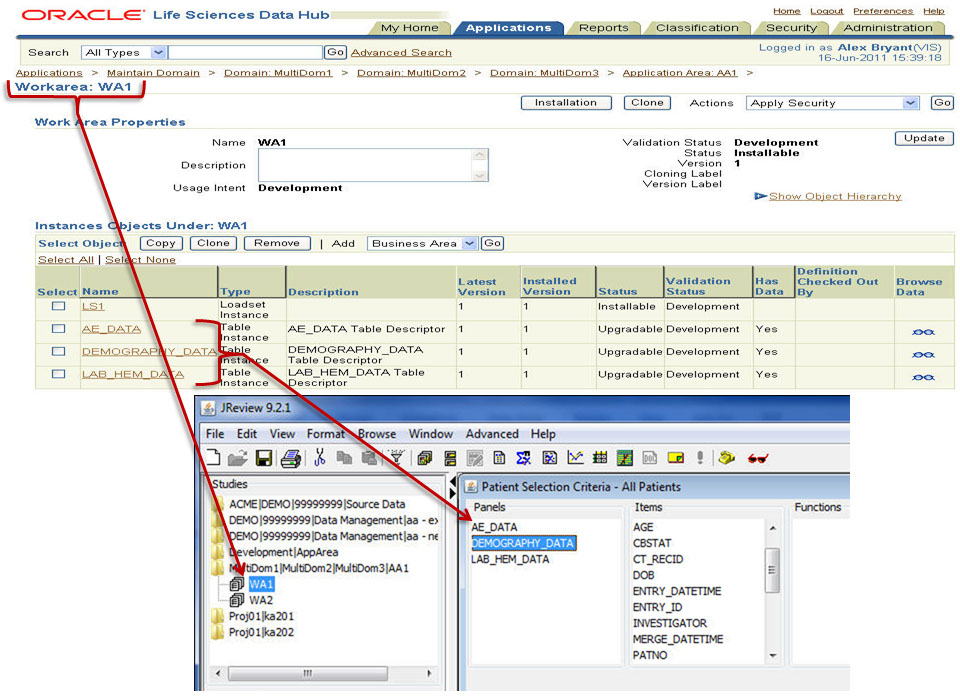The image size is (960, 700).
Task: Click the New document icon in JReview toolbar
Action: 213,457
